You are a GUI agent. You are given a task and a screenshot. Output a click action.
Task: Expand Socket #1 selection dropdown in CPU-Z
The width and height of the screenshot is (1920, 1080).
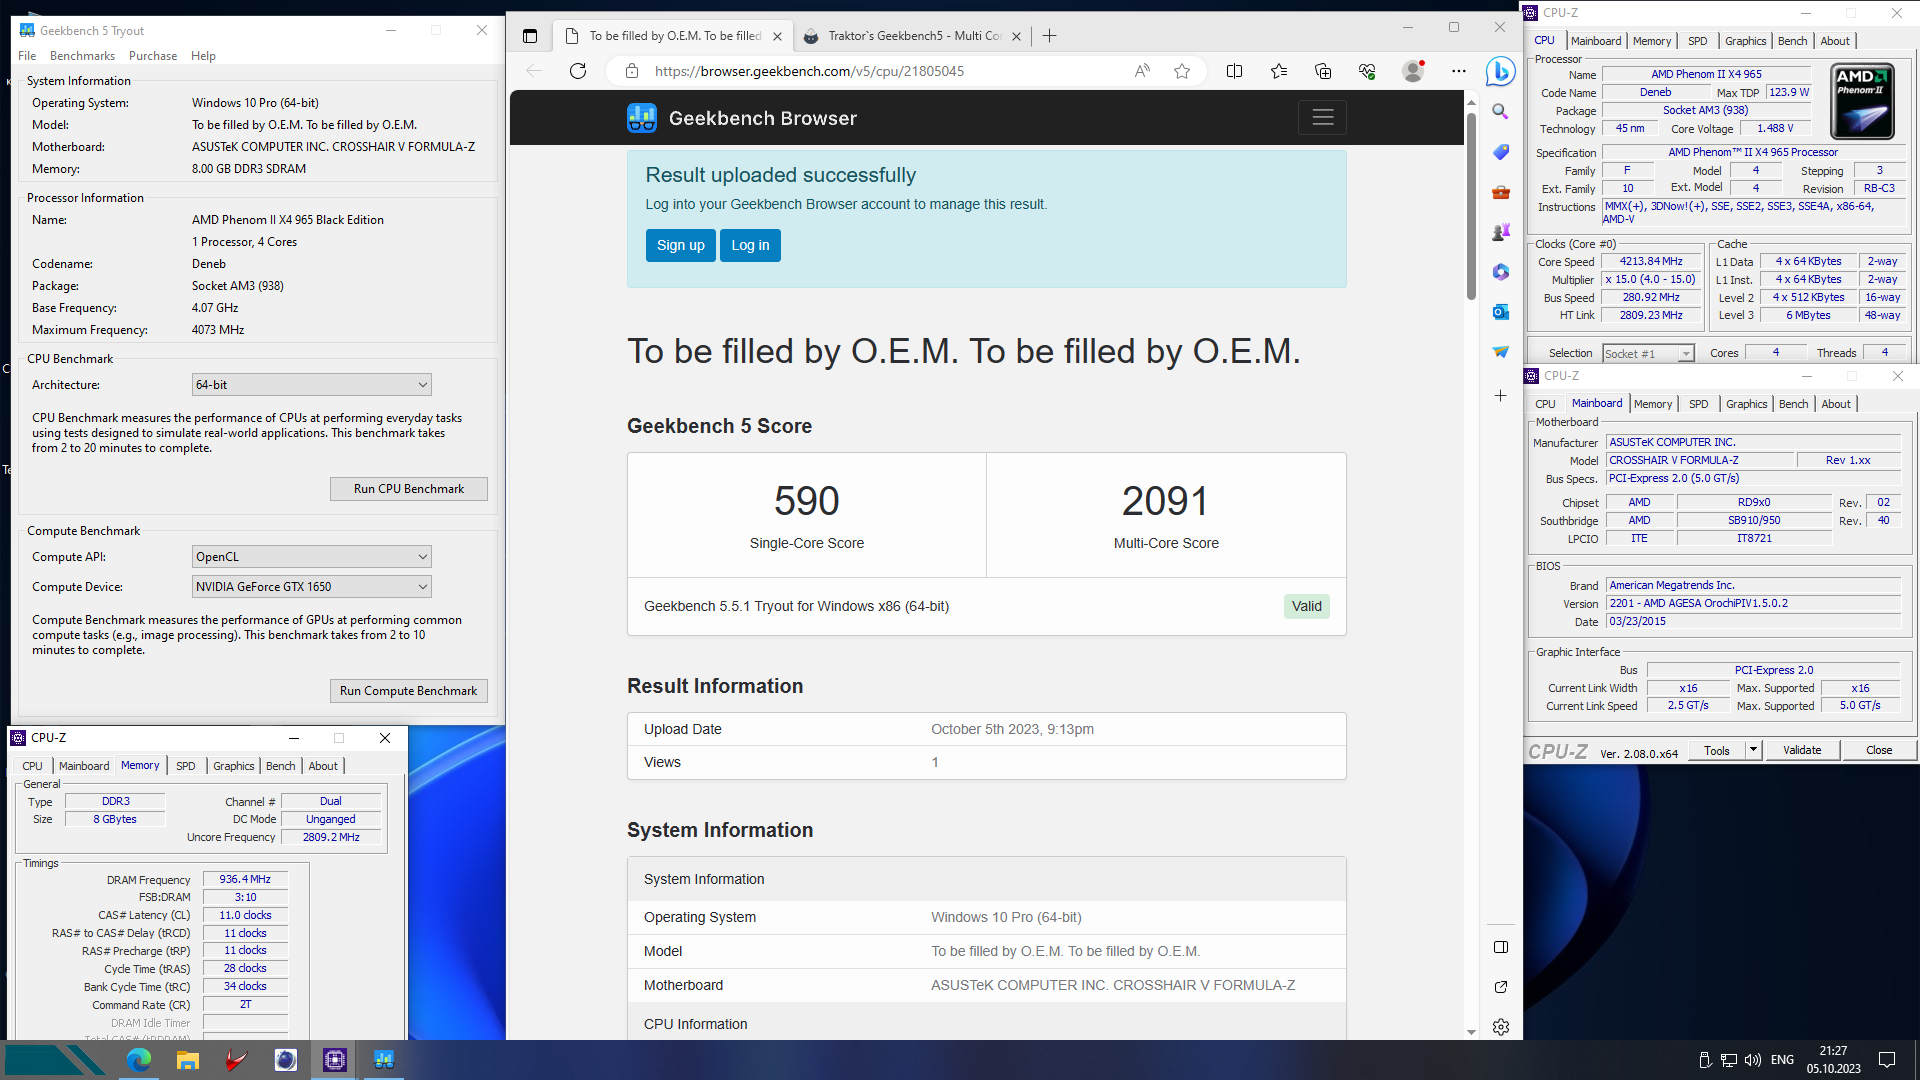point(1648,353)
